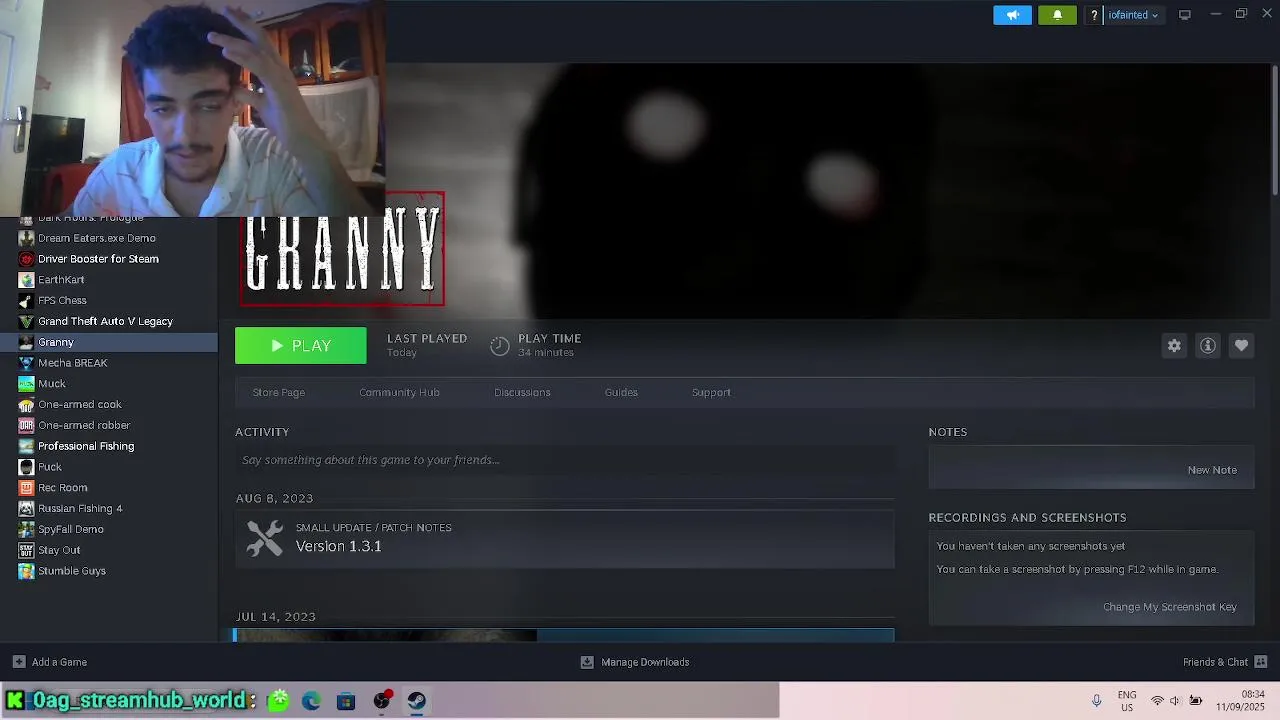Image resolution: width=1280 pixels, height=720 pixels.
Task: Open the green notifications bell
Action: [x=1057, y=15]
